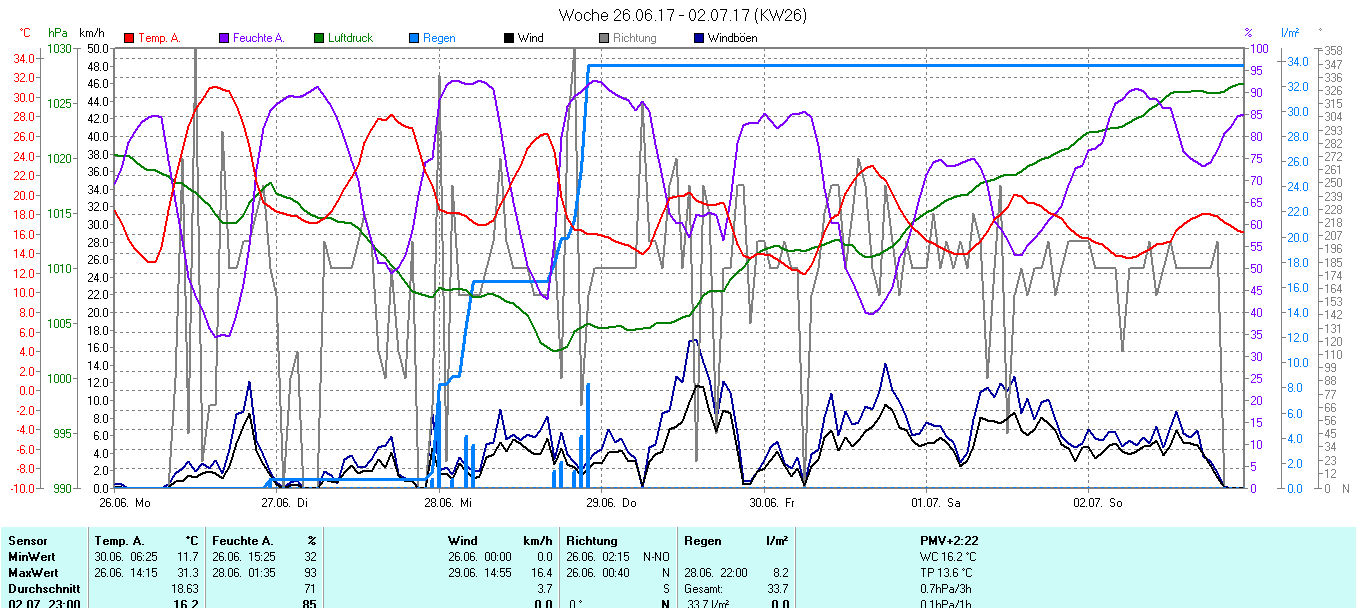This screenshot has height=608, width=1356.
Task: Click the PMV+2:22 heading
Action: pyautogui.click(x=949, y=541)
